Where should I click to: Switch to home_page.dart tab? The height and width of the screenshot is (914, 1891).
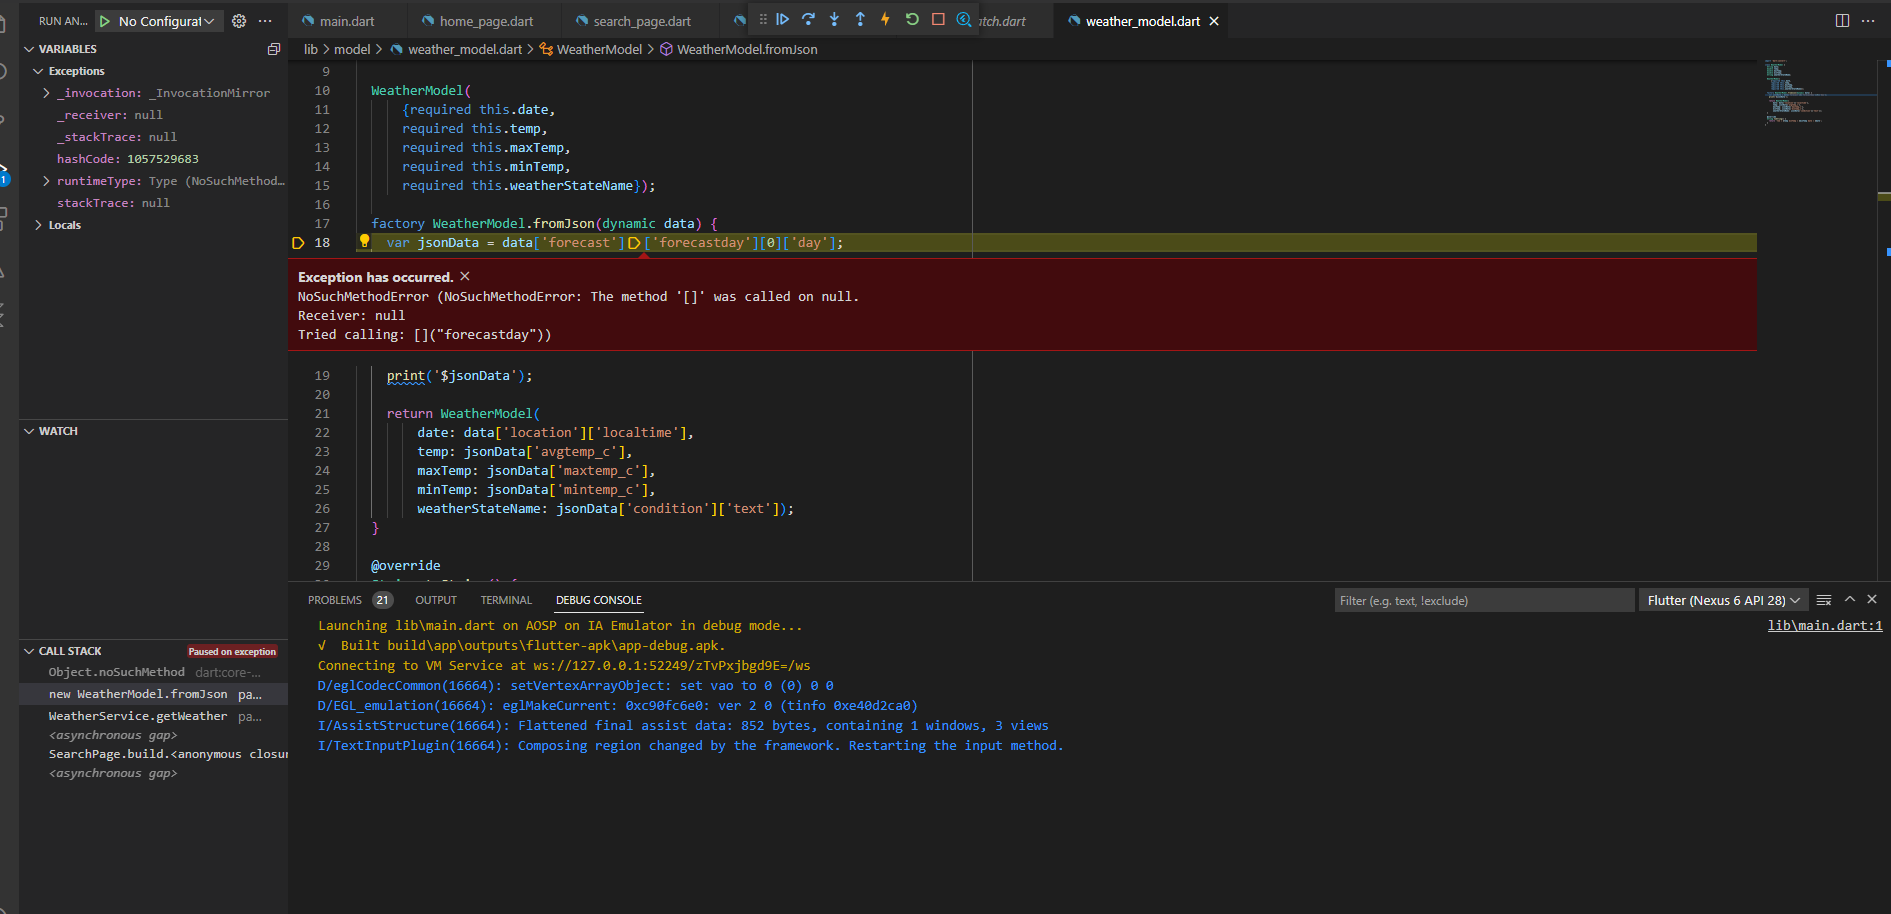pyautogui.click(x=486, y=21)
